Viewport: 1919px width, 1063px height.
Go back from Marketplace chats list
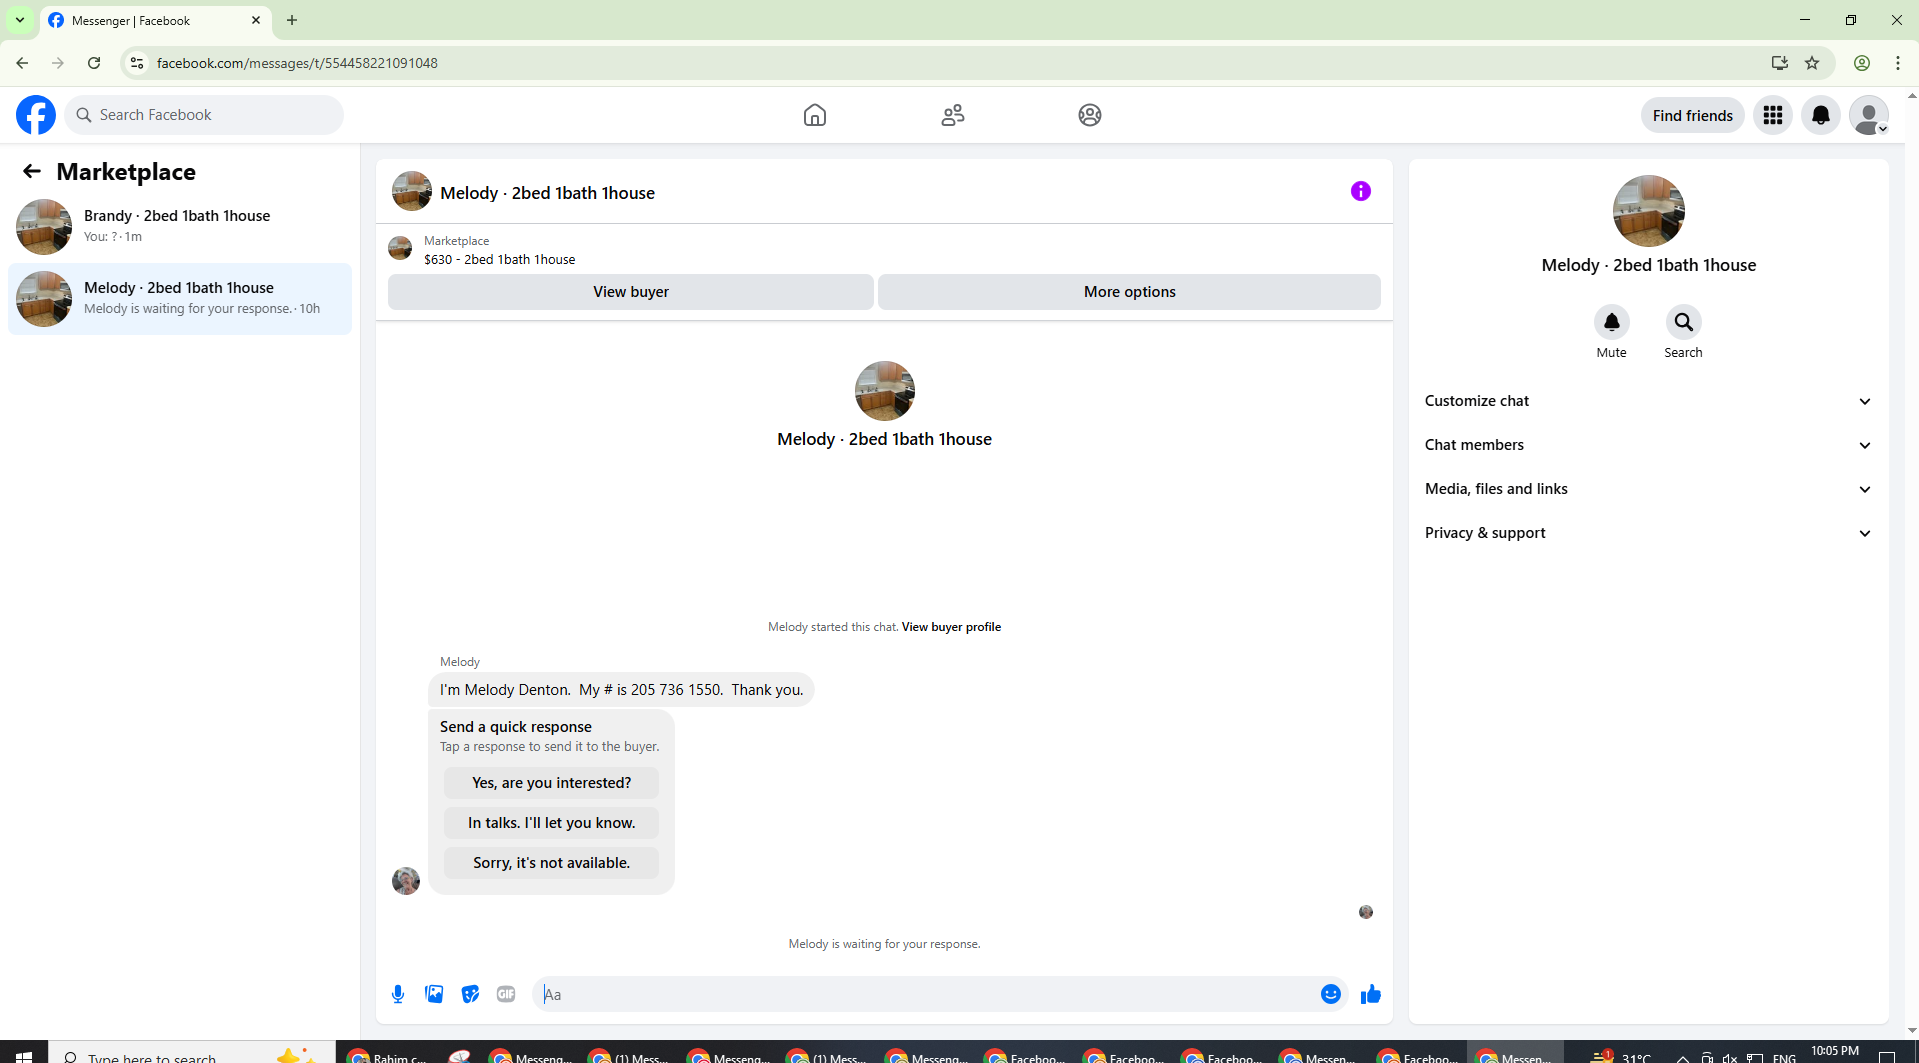[x=32, y=171]
